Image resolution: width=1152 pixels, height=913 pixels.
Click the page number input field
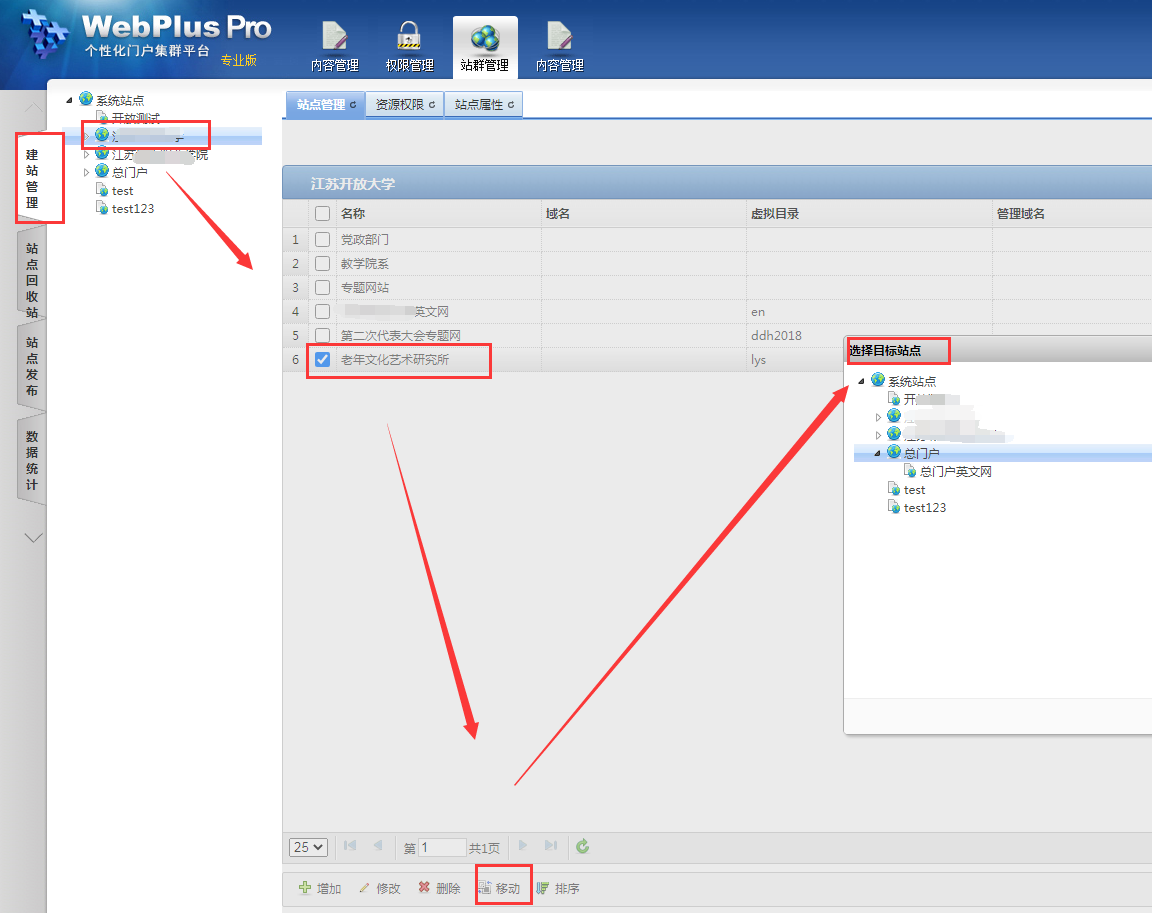[442, 848]
